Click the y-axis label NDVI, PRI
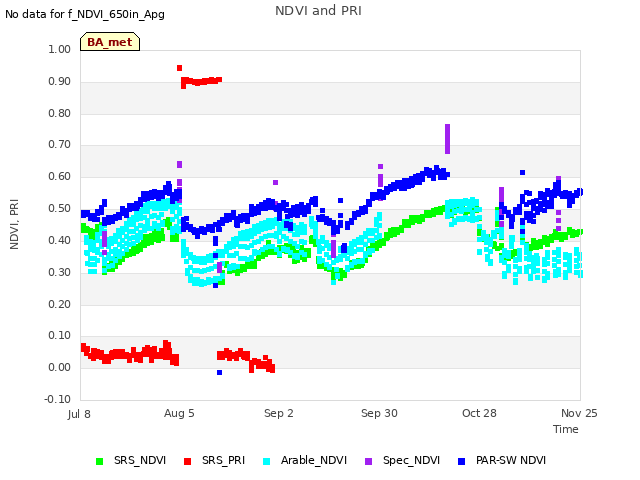This screenshot has width=640, height=480. (x=14, y=224)
